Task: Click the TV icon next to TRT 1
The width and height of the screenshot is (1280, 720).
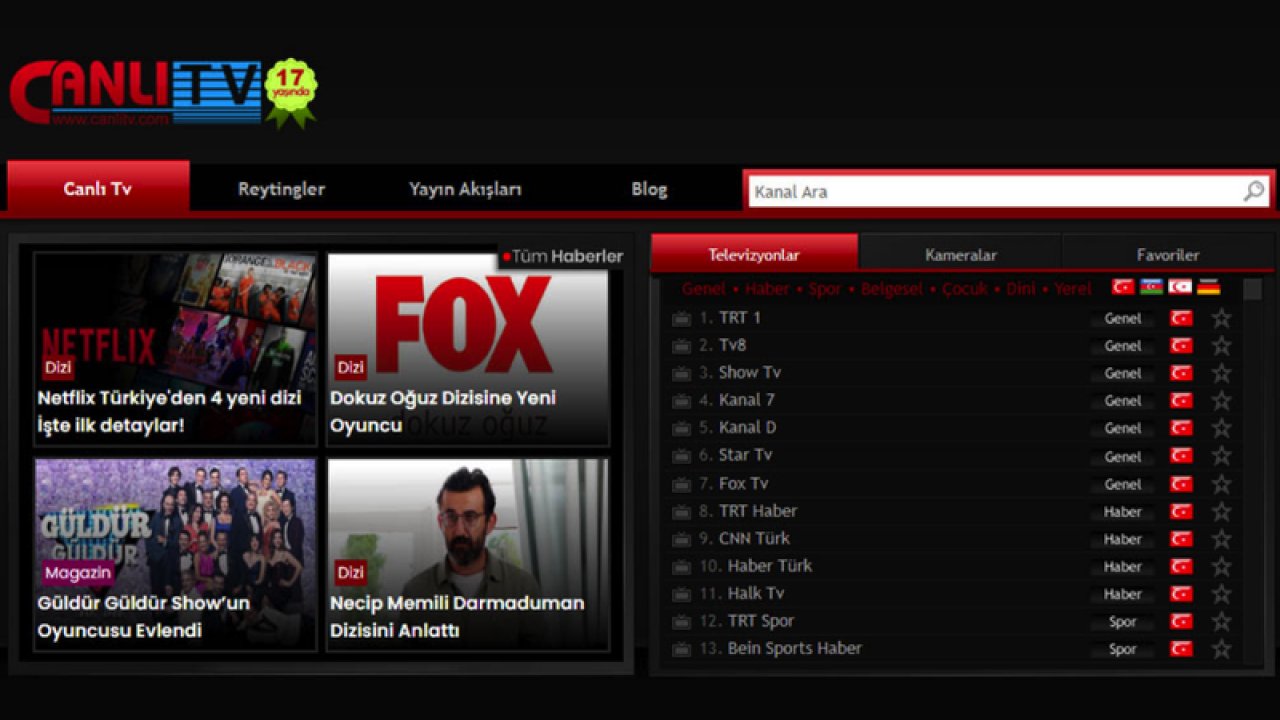Action: click(x=681, y=318)
